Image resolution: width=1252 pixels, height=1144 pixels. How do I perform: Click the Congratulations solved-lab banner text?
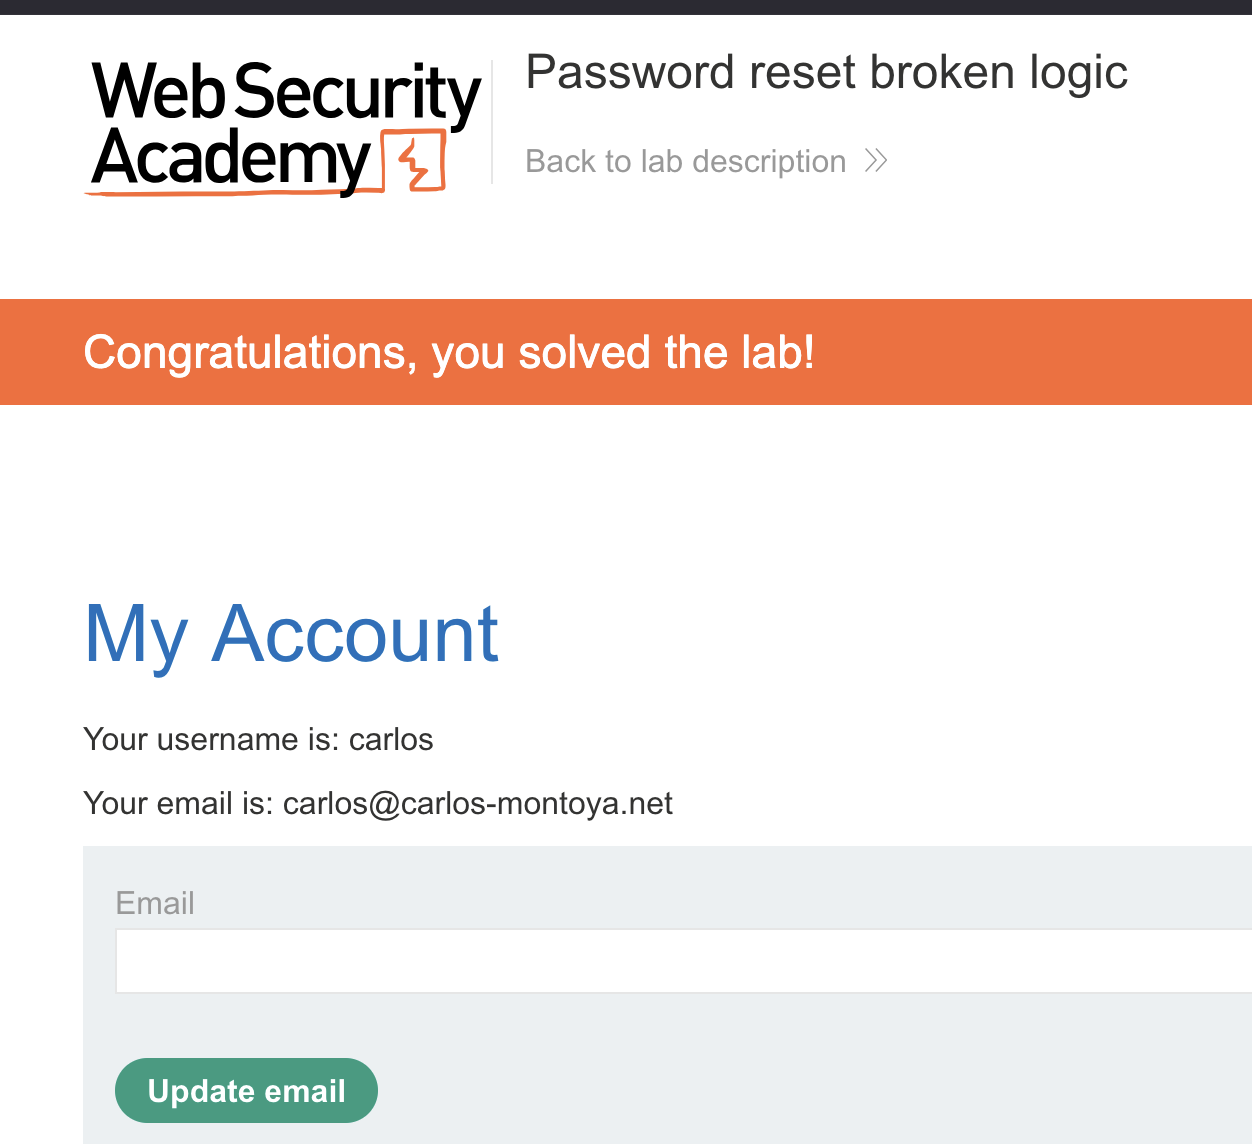449,353
